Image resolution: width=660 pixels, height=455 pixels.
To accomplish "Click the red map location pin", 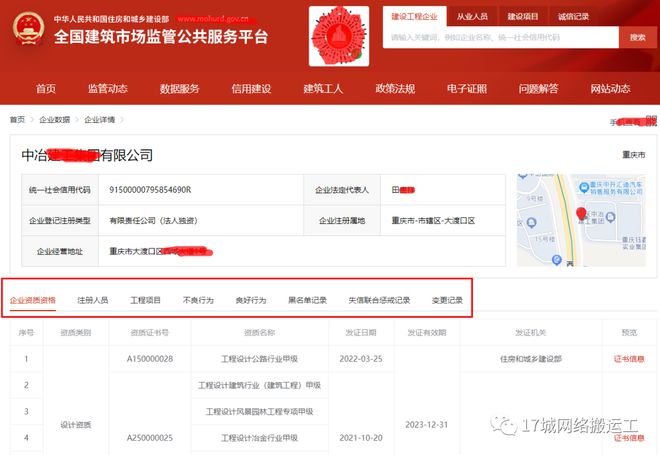I will click(581, 214).
